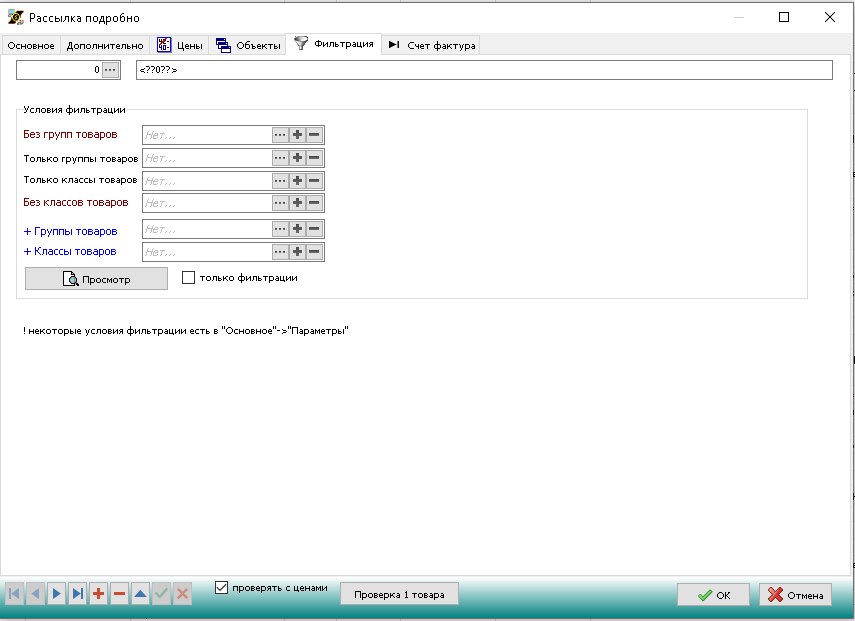This screenshot has width=855, height=621.
Task: Go to last record in navigator
Action: pyautogui.click(x=77, y=594)
